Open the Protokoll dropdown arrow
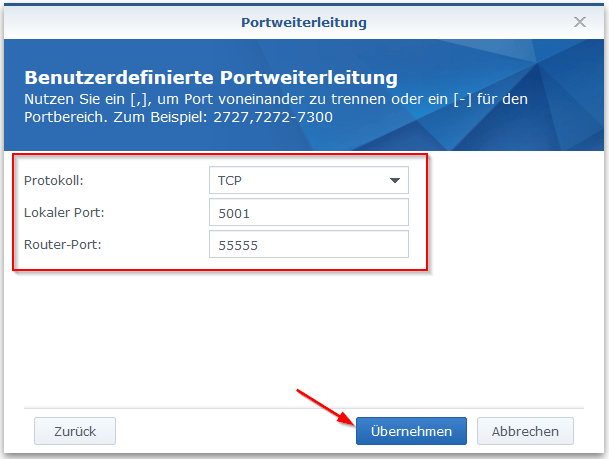The width and height of the screenshot is (609, 459). 393,180
